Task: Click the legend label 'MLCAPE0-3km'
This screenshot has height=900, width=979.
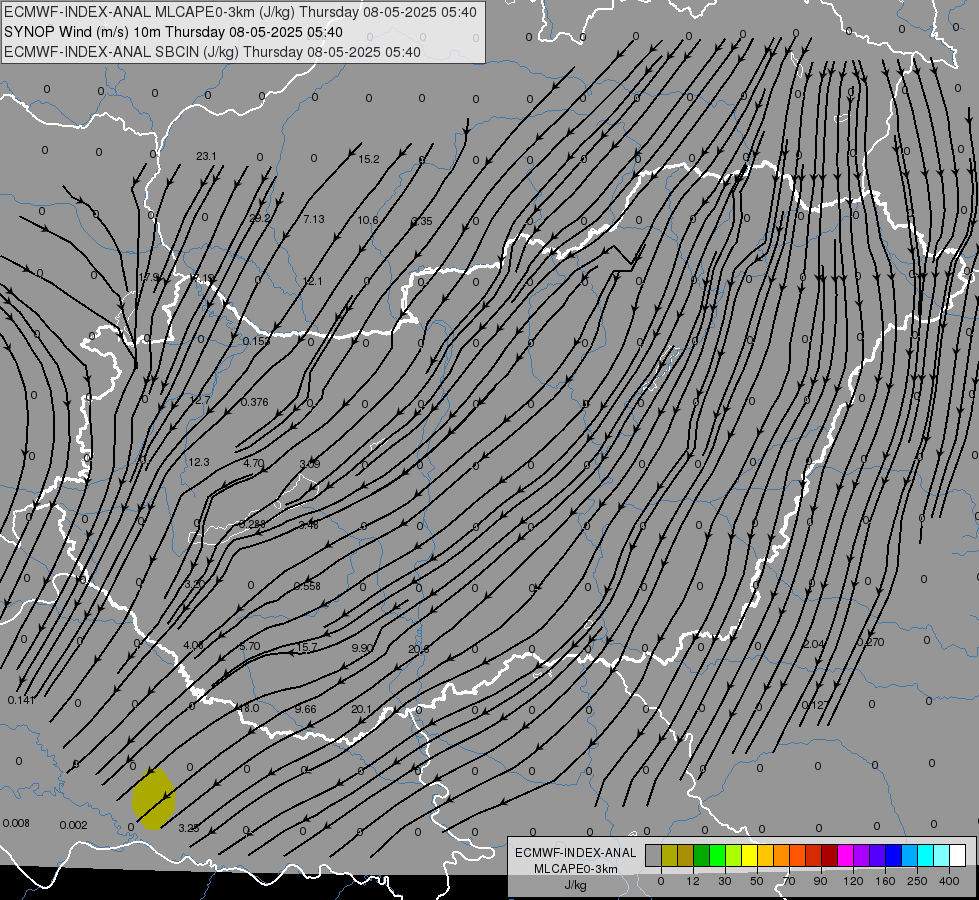Action: (x=576, y=869)
